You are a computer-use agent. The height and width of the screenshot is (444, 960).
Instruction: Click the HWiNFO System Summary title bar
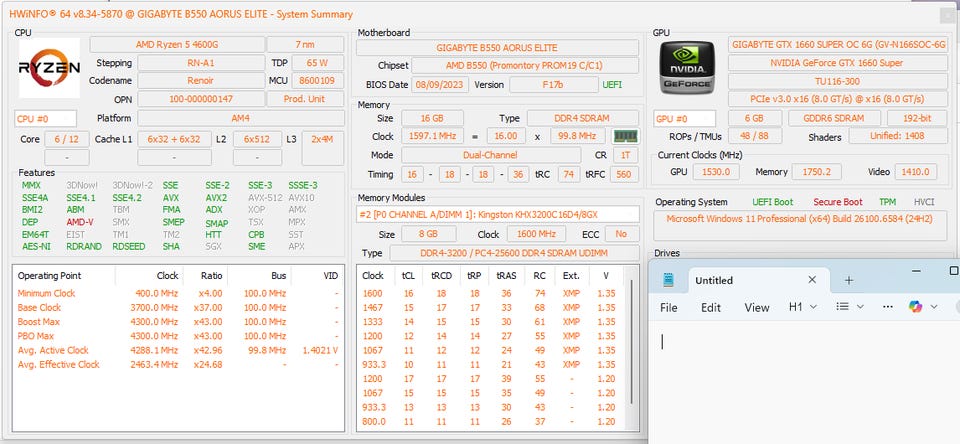click(x=478, y=13)
